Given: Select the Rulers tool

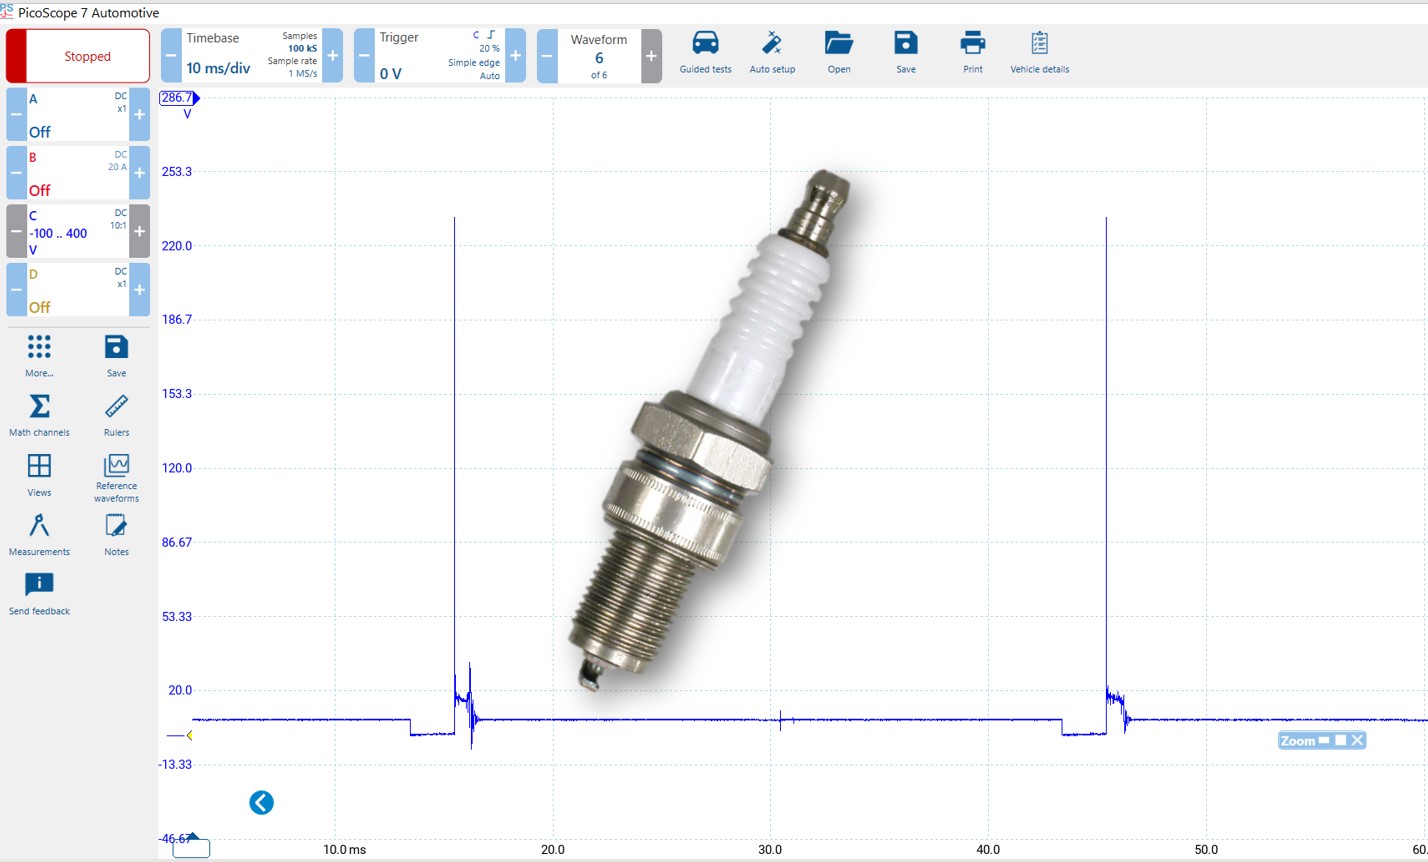Looking at the screenshot, I should point(116,415).
